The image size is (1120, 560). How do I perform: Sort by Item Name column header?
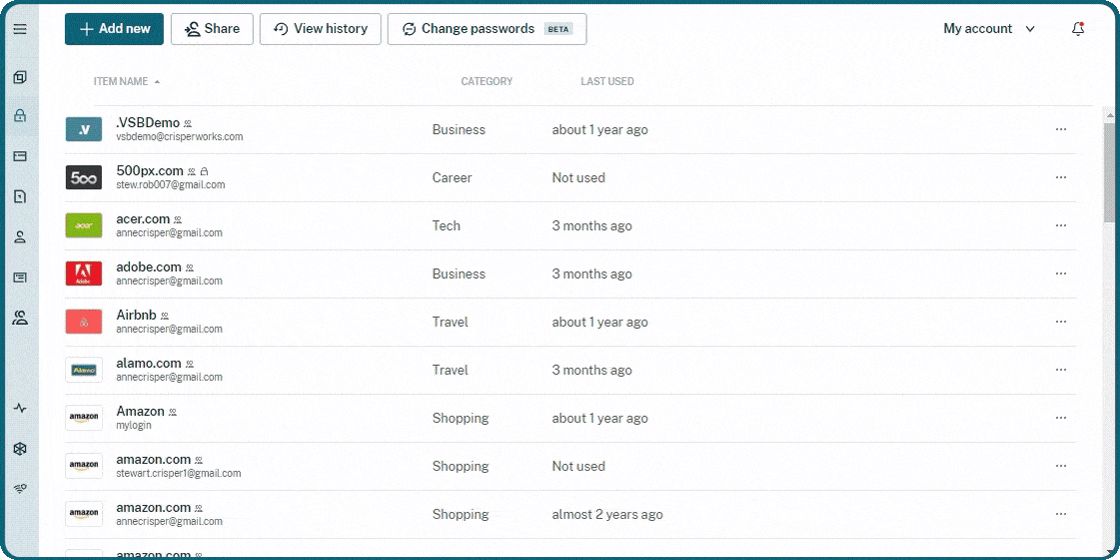[x=126, y=81]
